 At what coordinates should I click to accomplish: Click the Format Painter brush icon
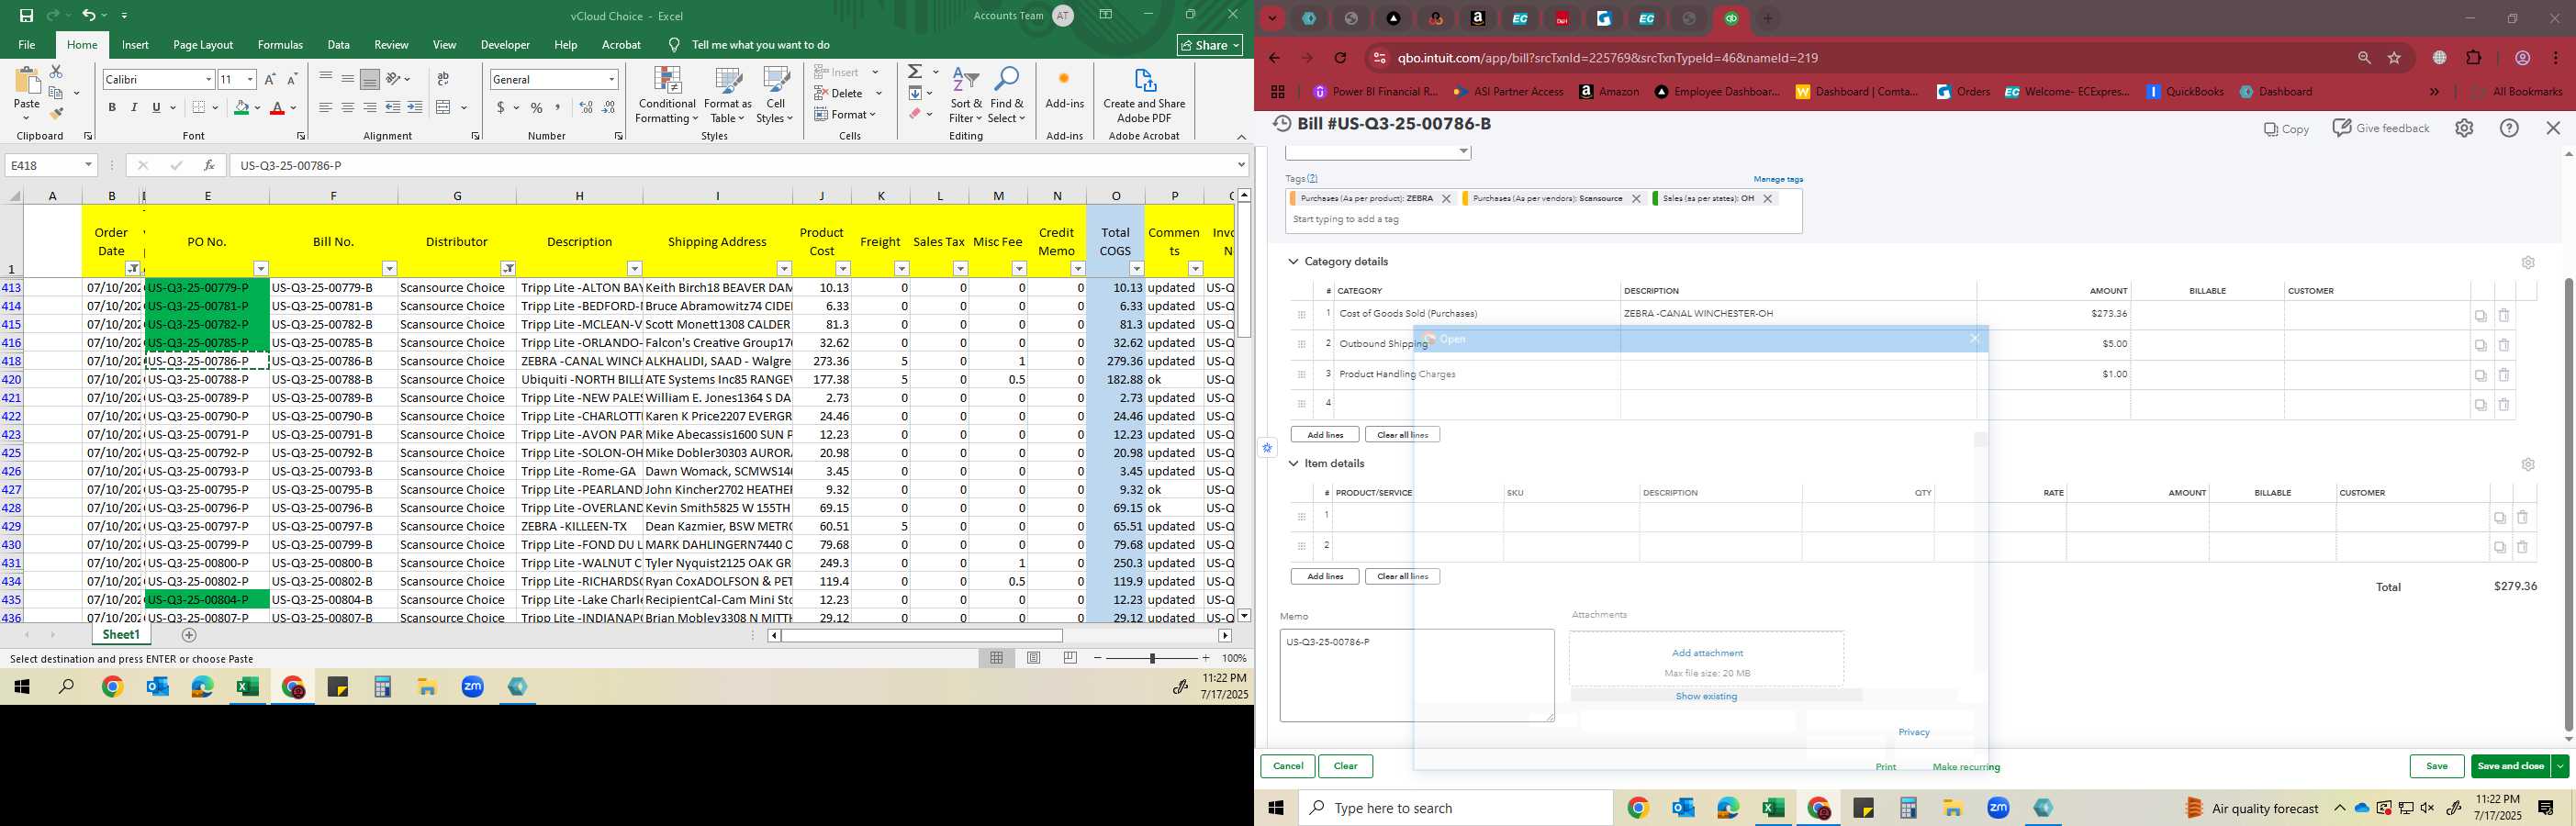56,113
